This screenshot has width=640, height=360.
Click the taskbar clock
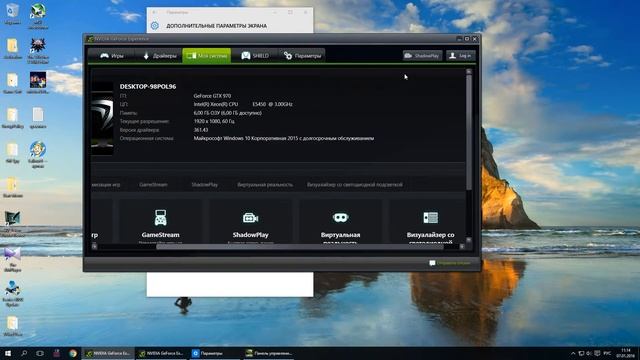pyautogui.click(x=626, y=353)
